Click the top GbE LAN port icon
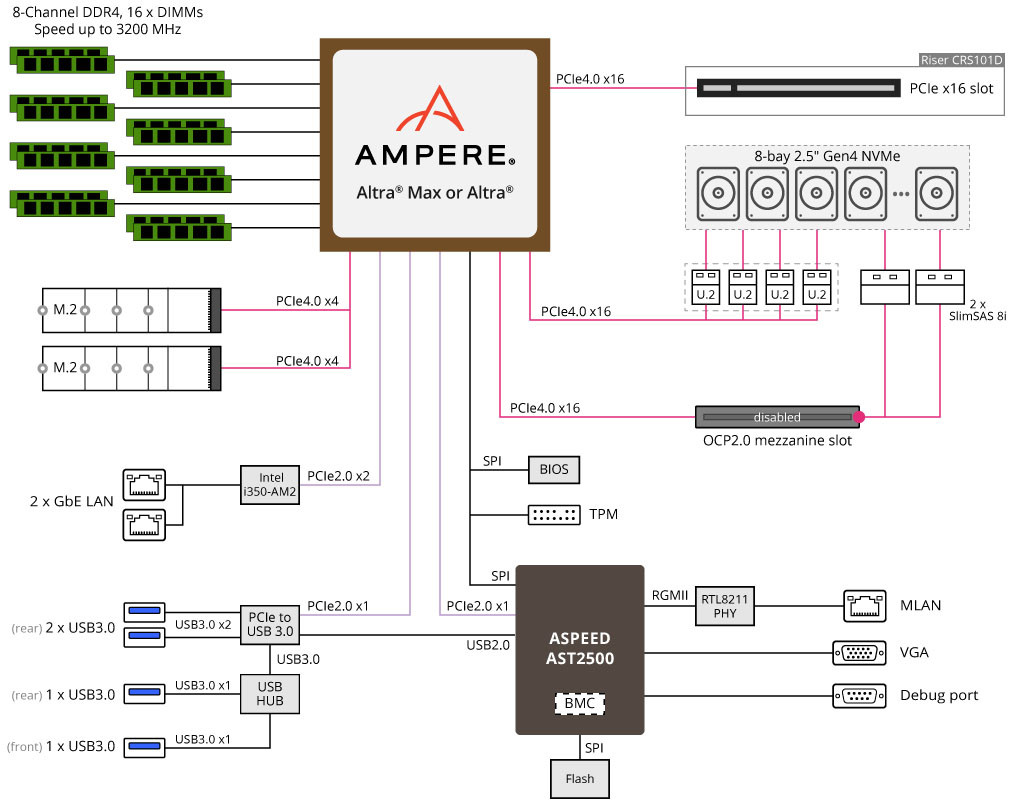Viewport: 1011px width, 805px height. [144, 485]
